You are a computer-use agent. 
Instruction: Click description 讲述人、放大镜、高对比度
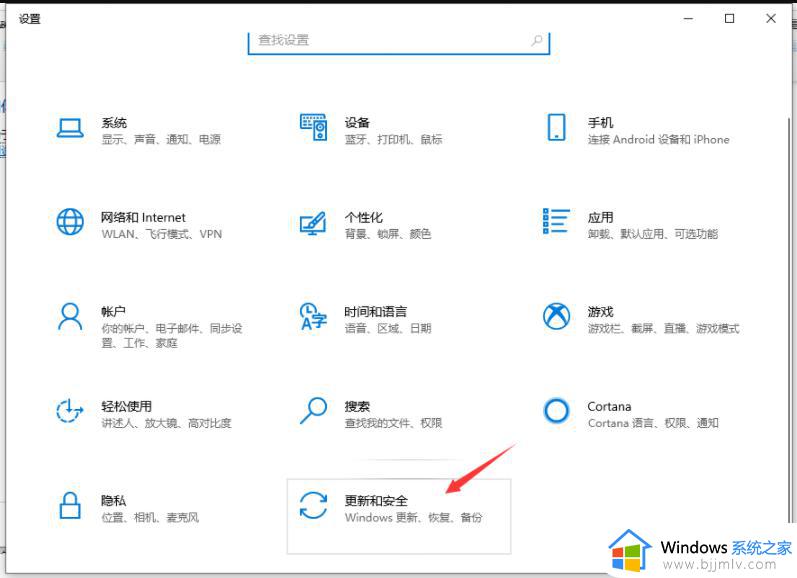tap(166, 423)
